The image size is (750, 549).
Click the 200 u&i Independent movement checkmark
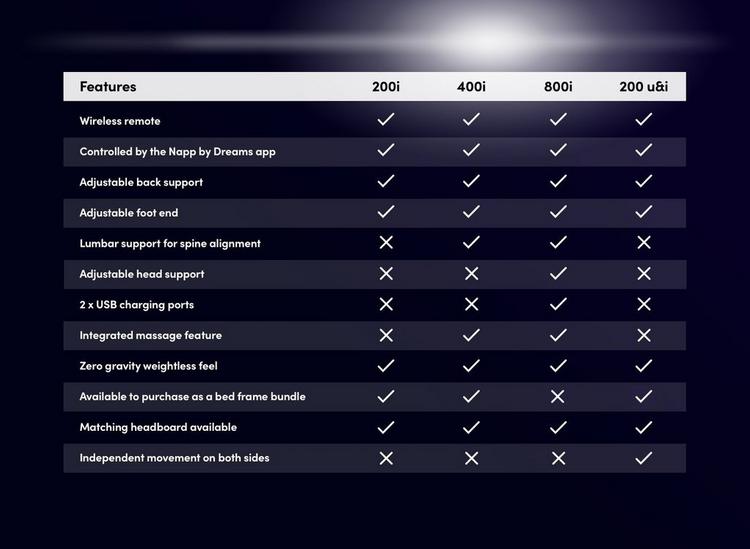pyautogui.click(x=644, y=458)
